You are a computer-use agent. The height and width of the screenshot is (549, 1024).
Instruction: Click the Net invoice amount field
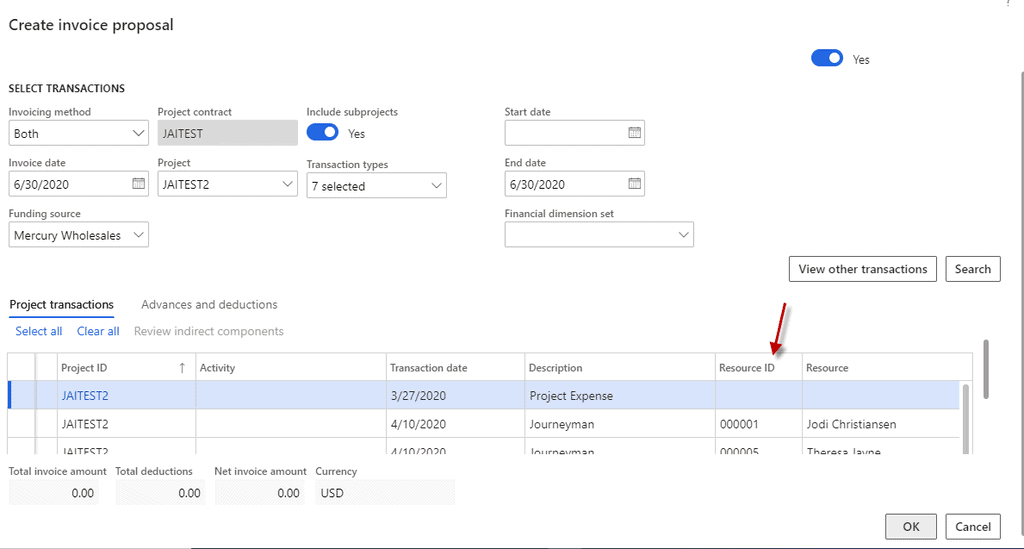coord(260,493)
